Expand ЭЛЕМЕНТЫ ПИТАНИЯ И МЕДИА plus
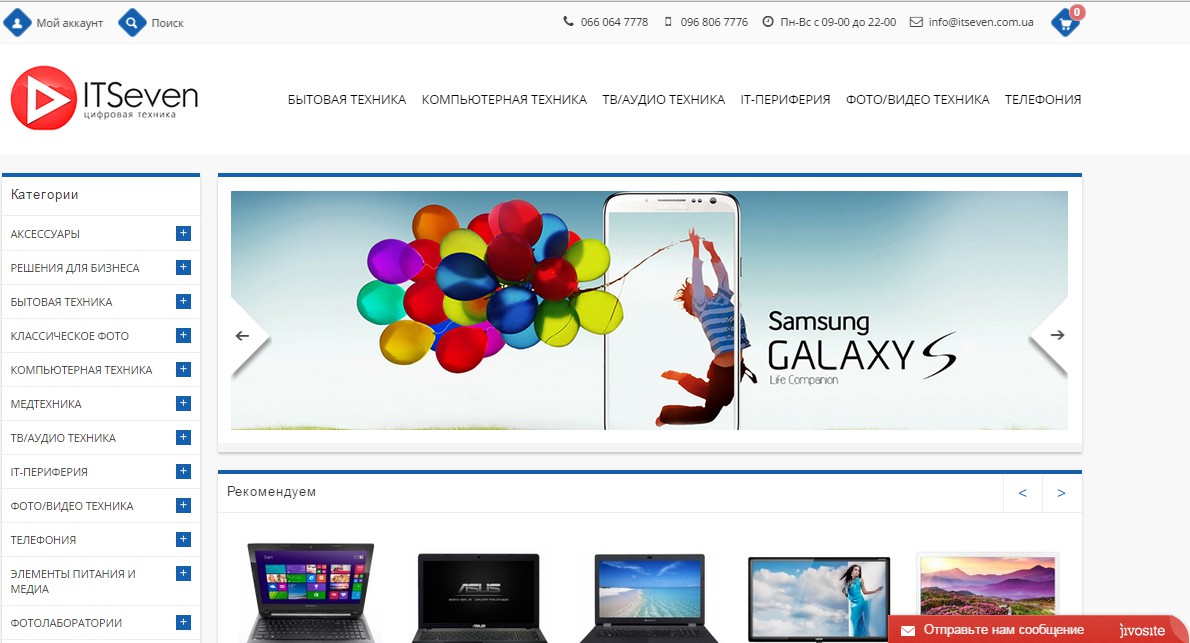Image resolution: width=1190 pixels, height=643 pixels. coord(183,573)
